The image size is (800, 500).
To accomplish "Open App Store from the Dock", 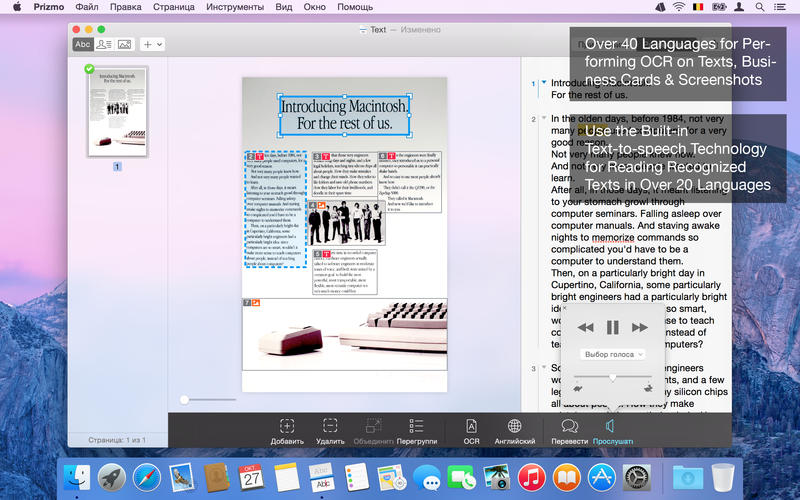I will coord(602,478).
